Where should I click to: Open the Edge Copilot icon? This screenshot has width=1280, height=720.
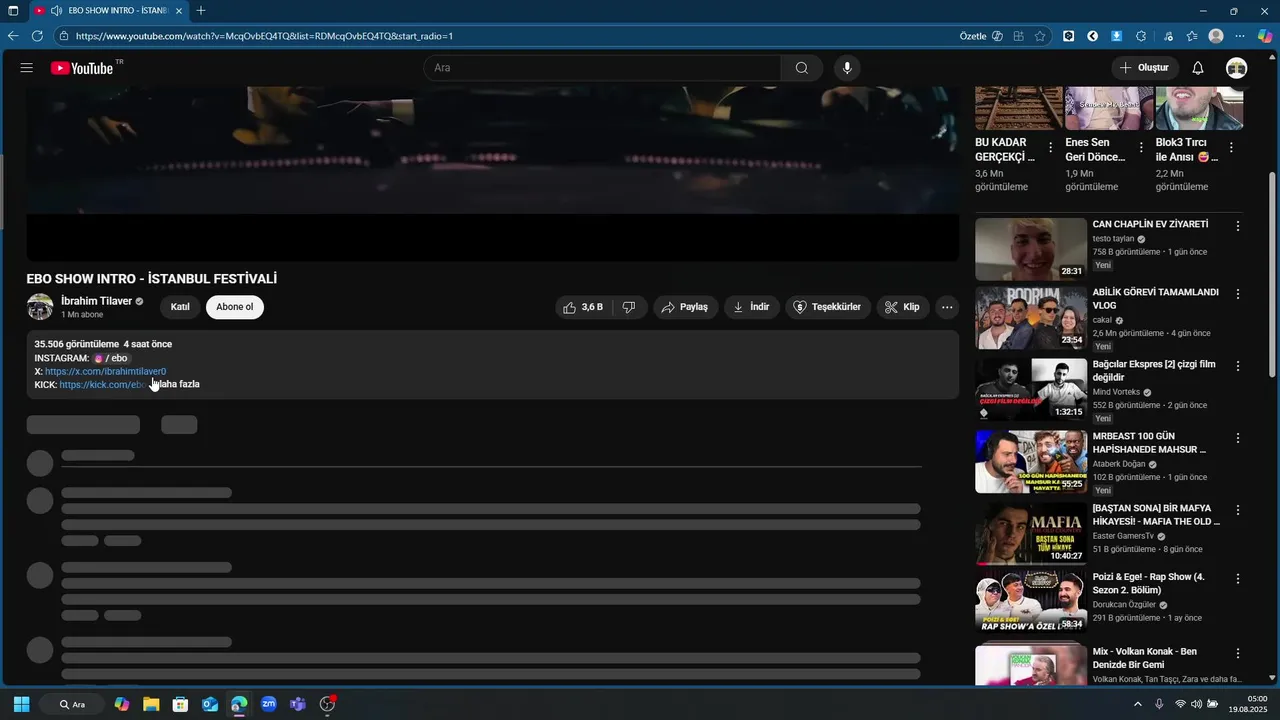pyautogui.click(x=1265, y=36)
